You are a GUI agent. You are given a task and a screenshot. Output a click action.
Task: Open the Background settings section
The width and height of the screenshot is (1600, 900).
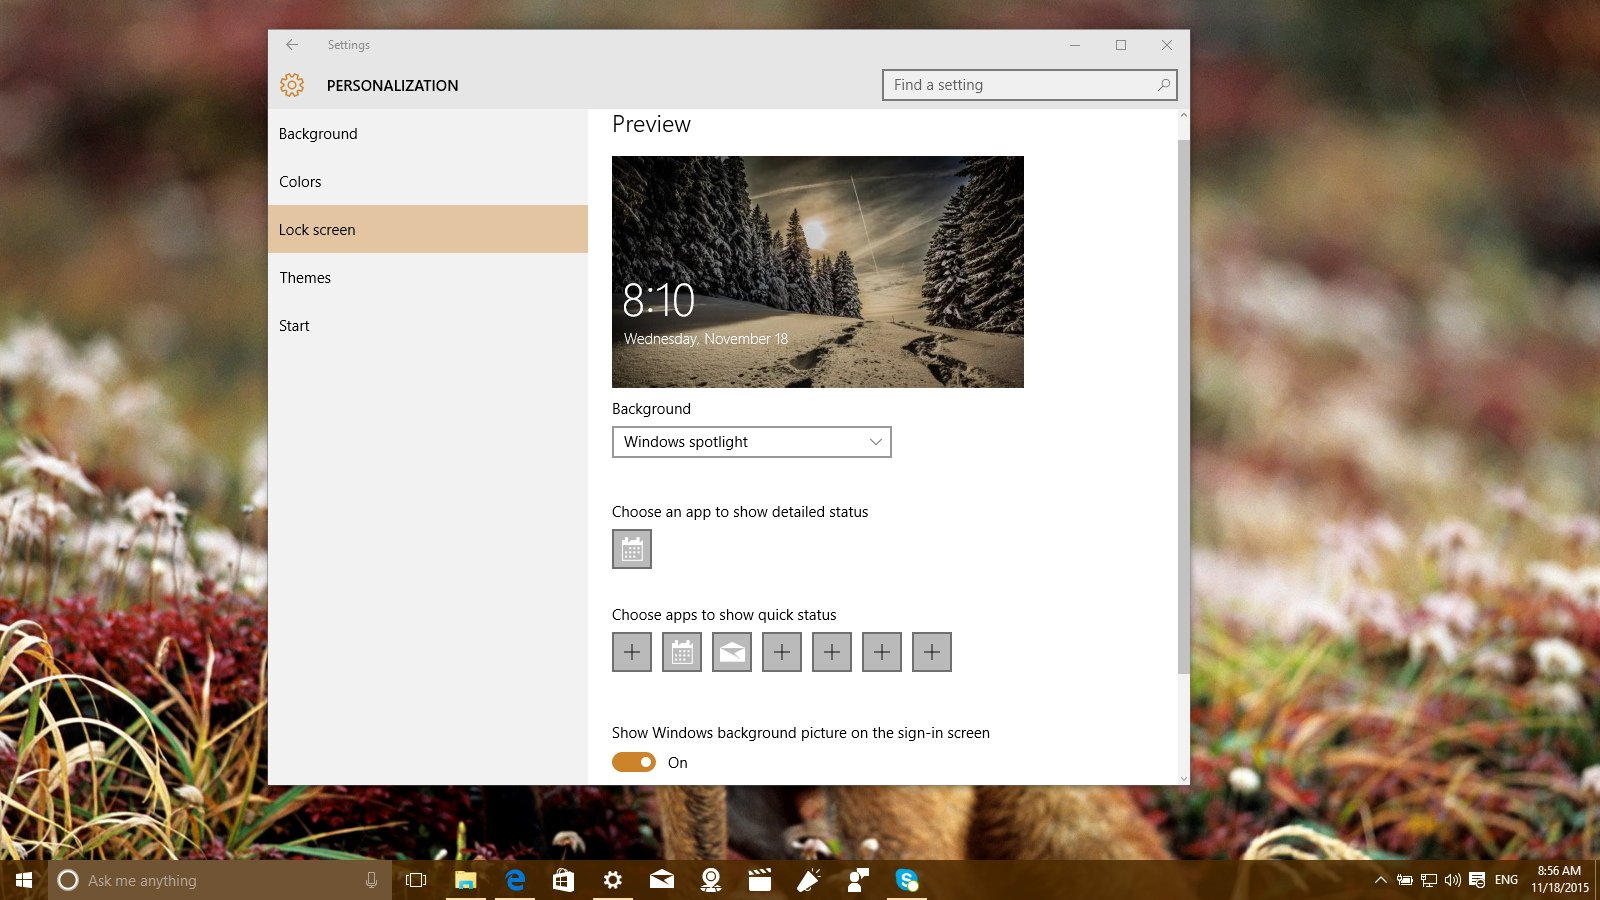[x=318, y=134]
